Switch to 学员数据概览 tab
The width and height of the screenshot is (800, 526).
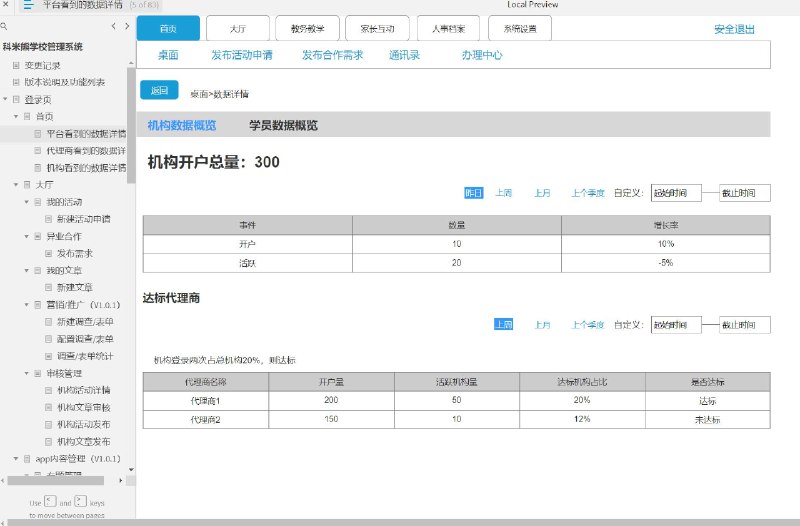pos(283,126)
